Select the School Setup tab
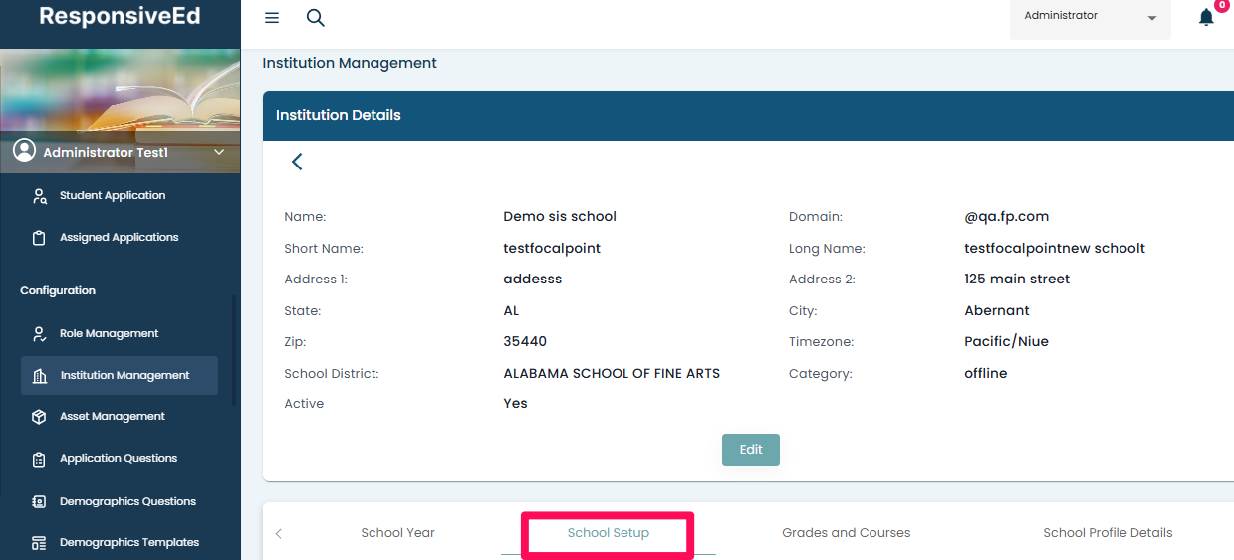Screen dimensions: 1234x560 pos(608,533)
